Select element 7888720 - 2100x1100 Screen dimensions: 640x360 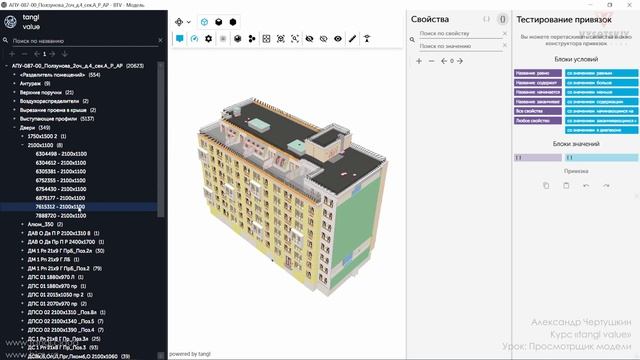(61, 216)
